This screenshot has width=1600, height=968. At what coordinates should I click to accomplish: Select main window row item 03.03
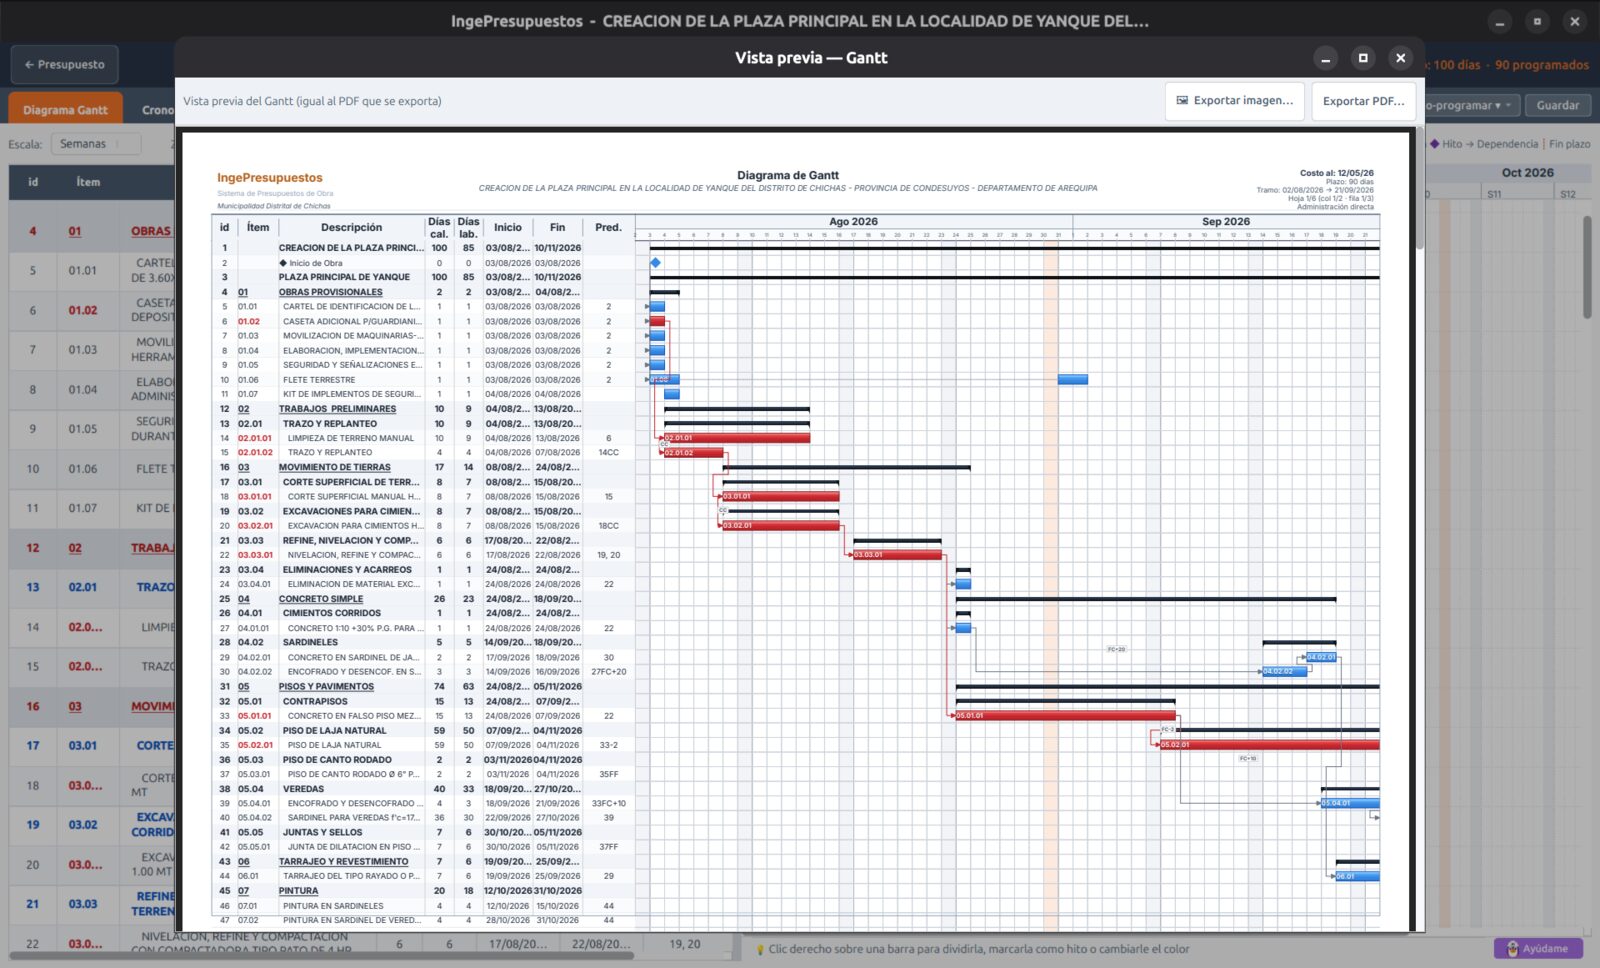point(92,904)
